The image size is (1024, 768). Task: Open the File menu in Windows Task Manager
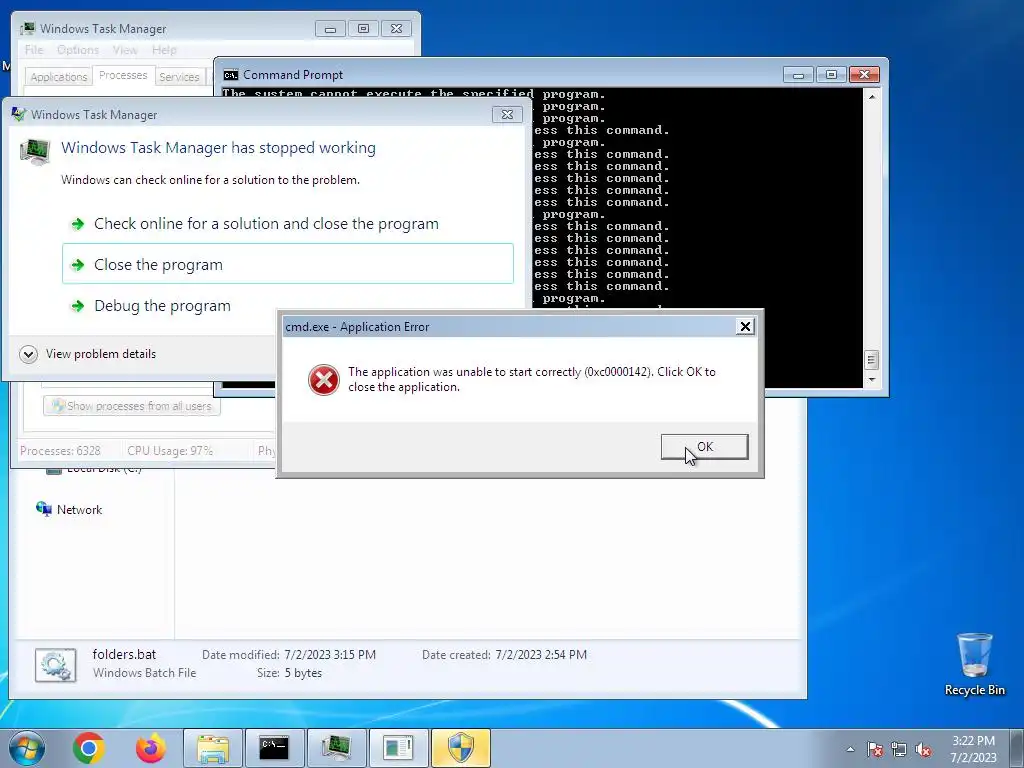click(34, 50)
